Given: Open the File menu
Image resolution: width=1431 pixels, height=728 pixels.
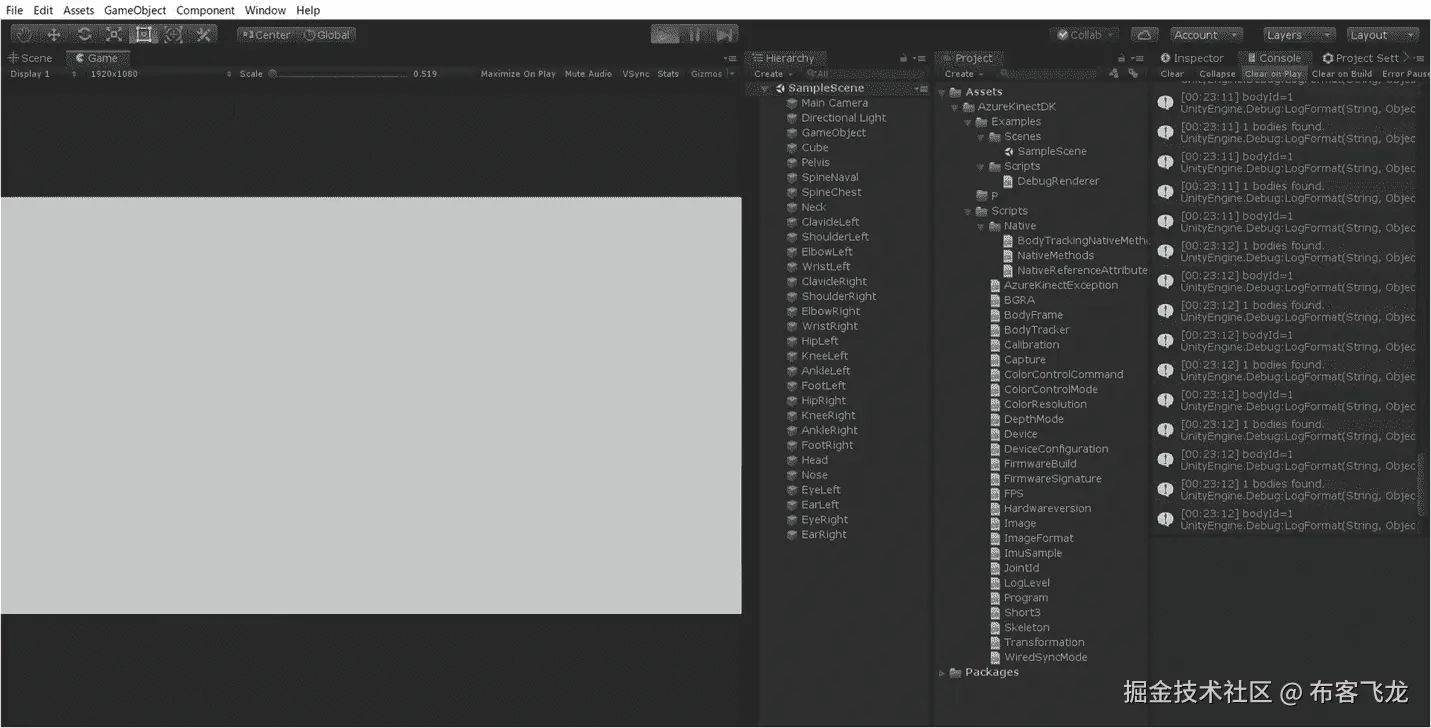Looking at the screenshot, I should (x=14, y=10).
